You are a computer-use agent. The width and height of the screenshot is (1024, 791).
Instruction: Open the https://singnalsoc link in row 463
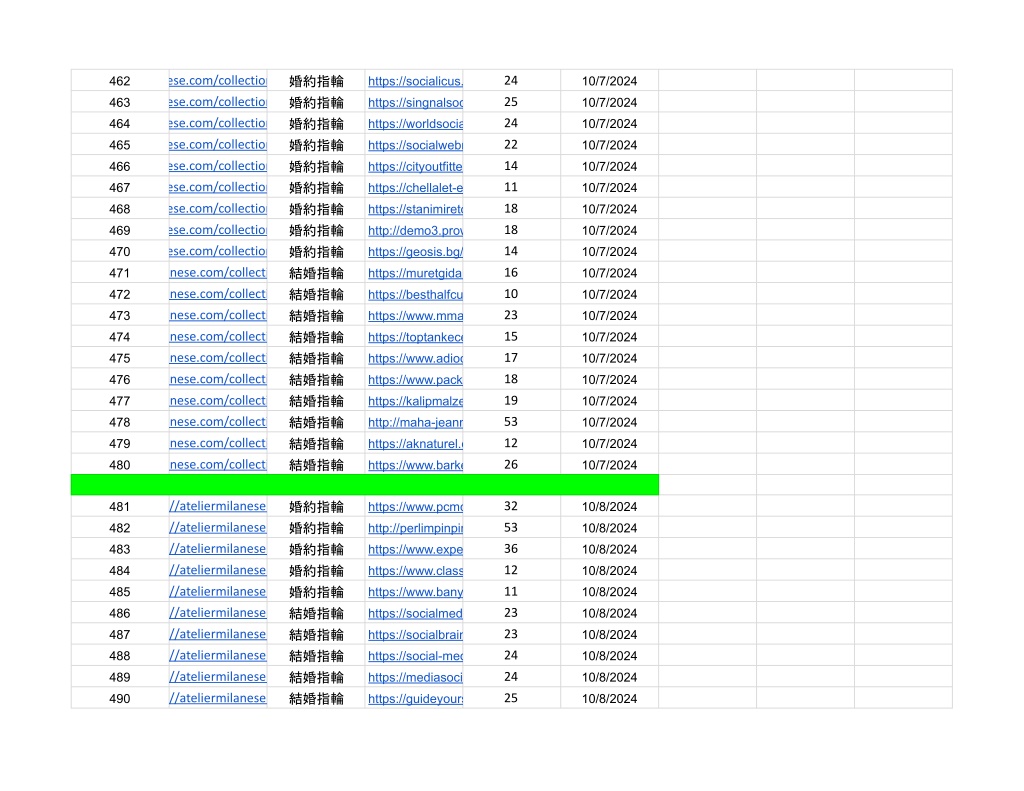click(x=415, y=103)
